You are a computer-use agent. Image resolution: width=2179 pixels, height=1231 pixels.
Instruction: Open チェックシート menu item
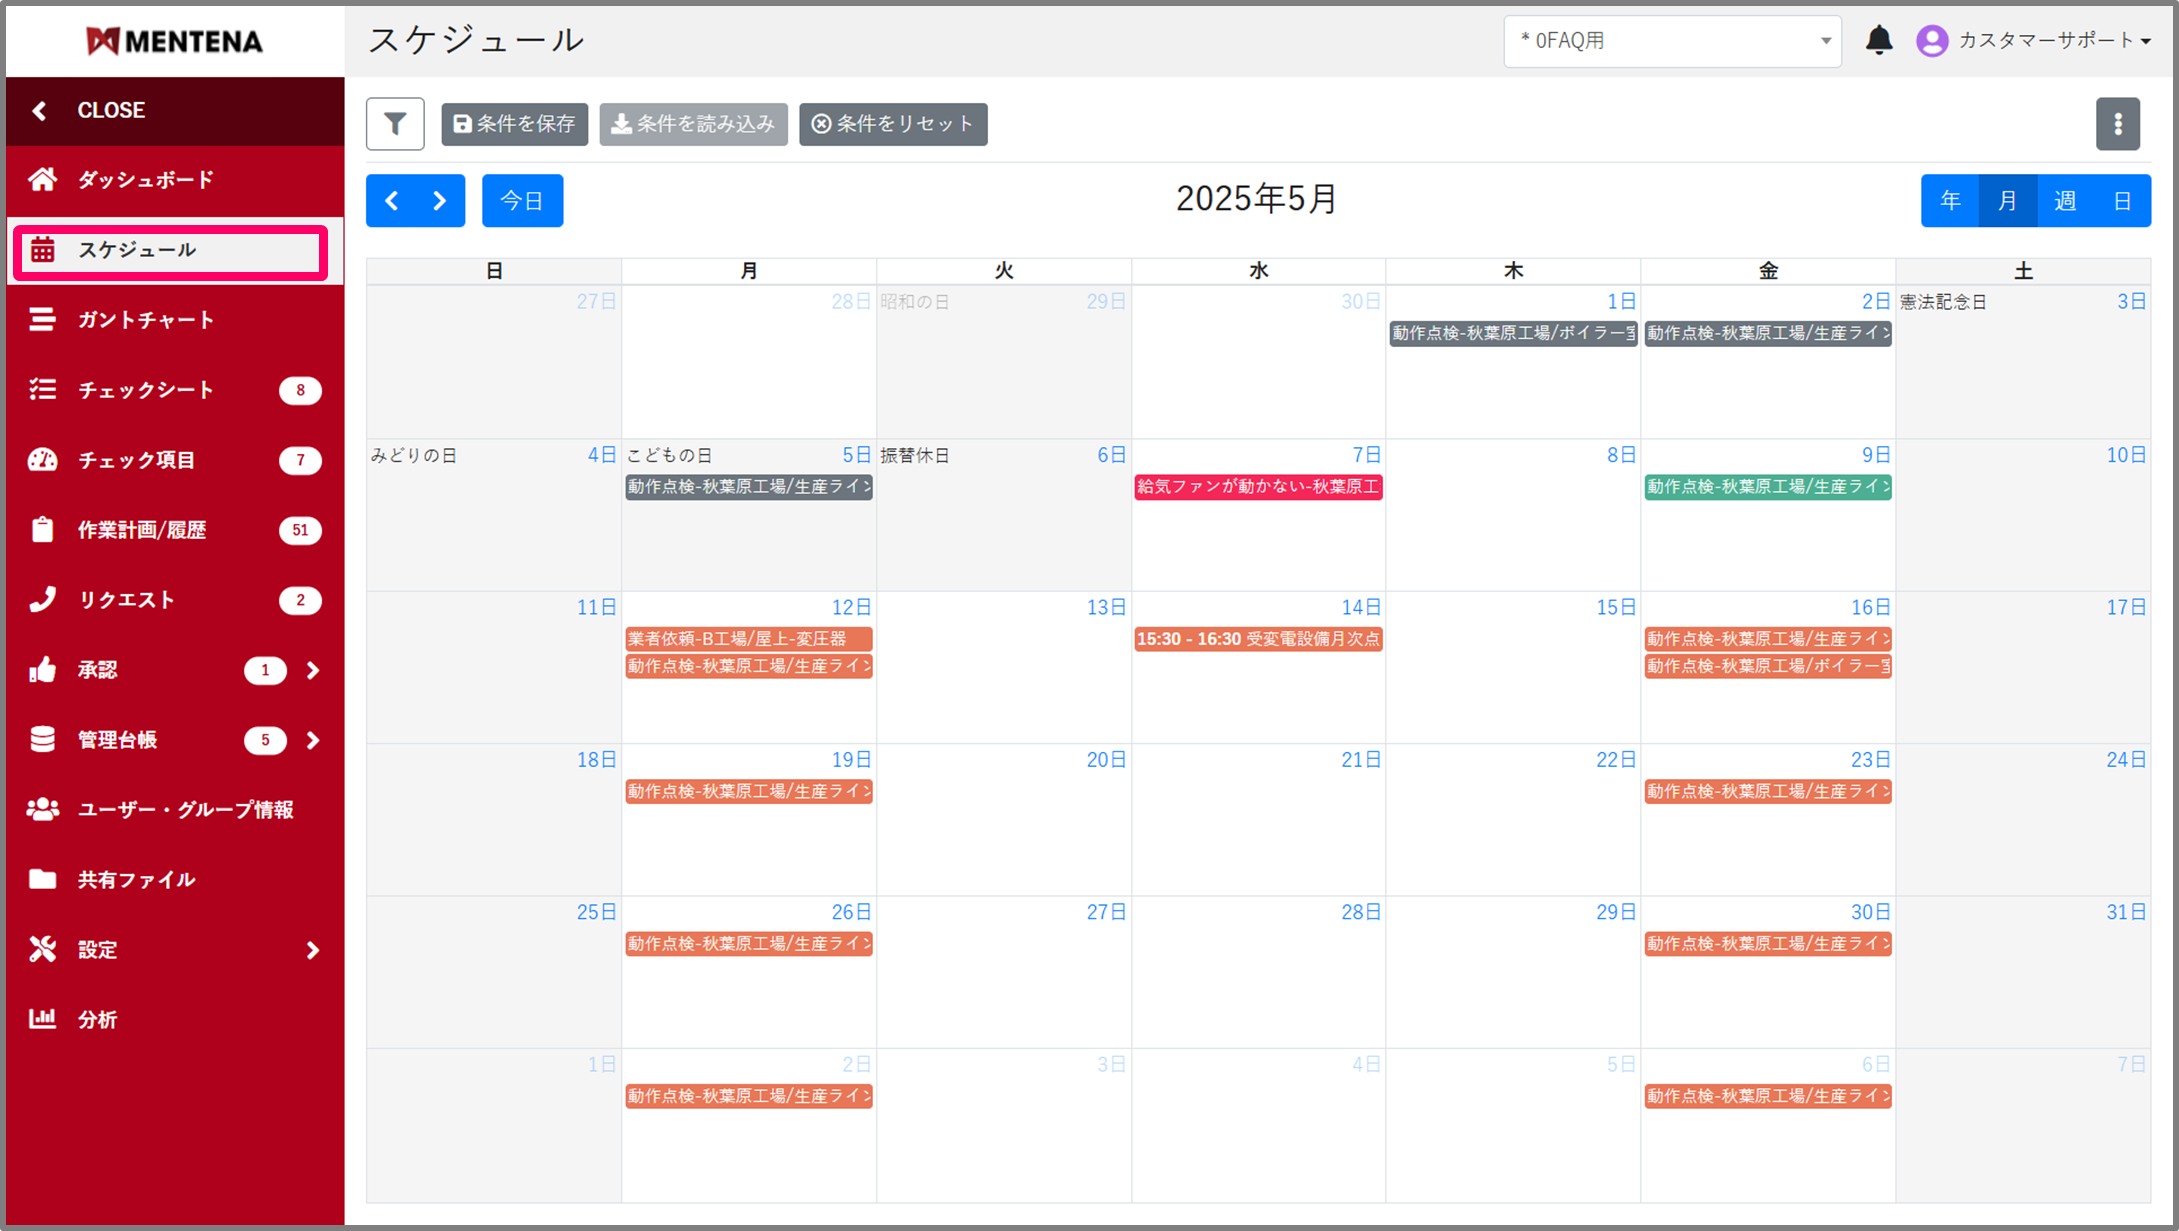coord(145,390)
